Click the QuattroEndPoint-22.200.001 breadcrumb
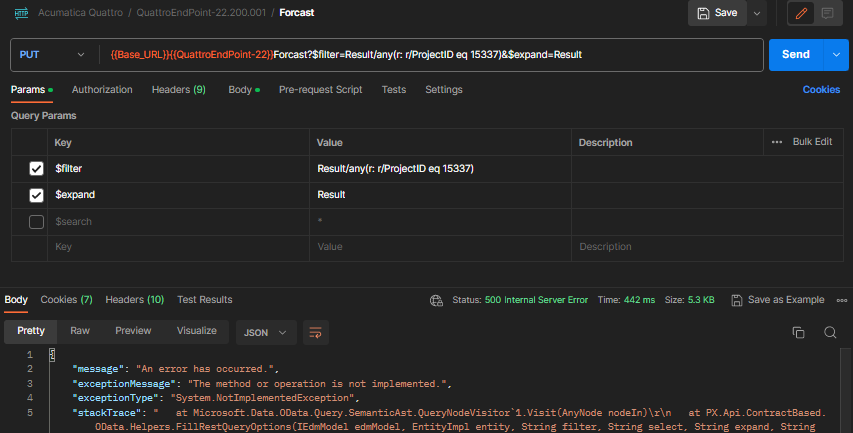The image size is (853, 433). tap(201, 13)
